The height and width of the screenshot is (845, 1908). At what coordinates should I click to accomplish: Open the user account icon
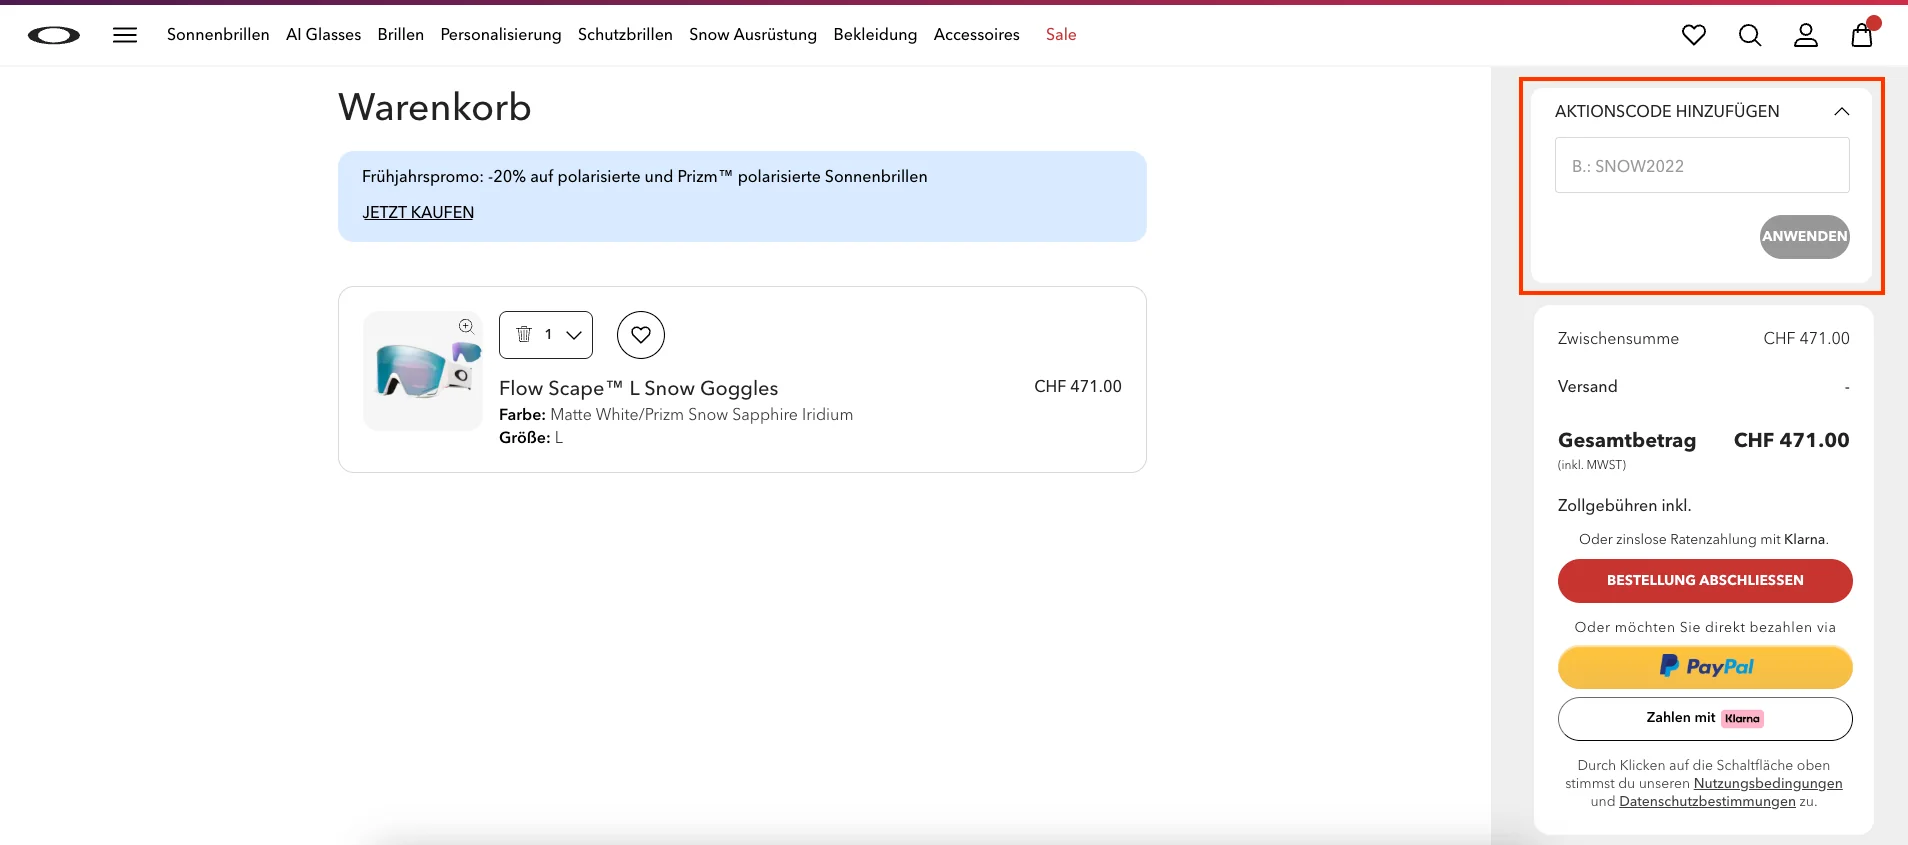pos(1805,35)
